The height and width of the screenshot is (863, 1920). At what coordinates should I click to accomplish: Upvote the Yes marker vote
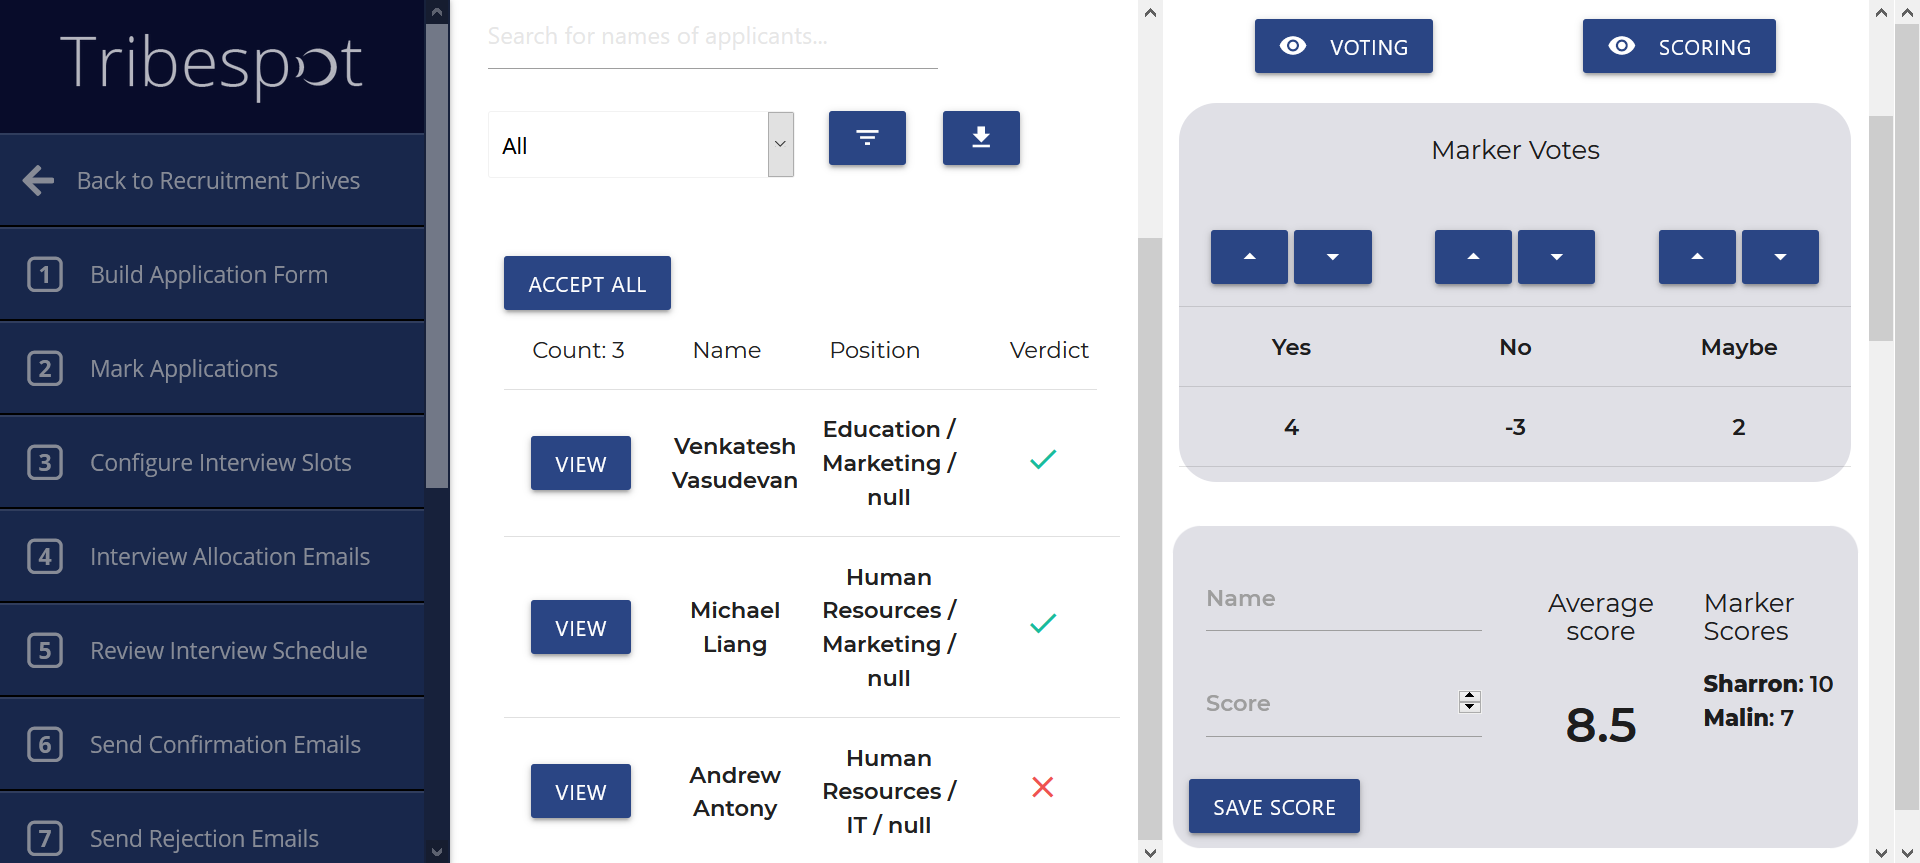click(x=1249, y=257)
